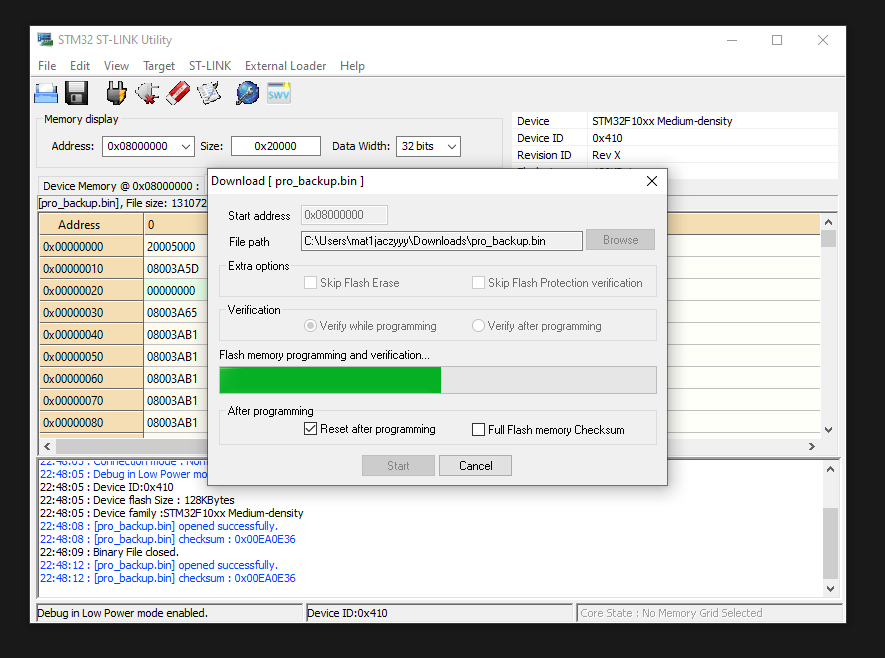Screen dimensions: 885x658
Task: Tick the Skip Flash Erase checkbox
Action: pyautogui.click(x=311, y=283)
